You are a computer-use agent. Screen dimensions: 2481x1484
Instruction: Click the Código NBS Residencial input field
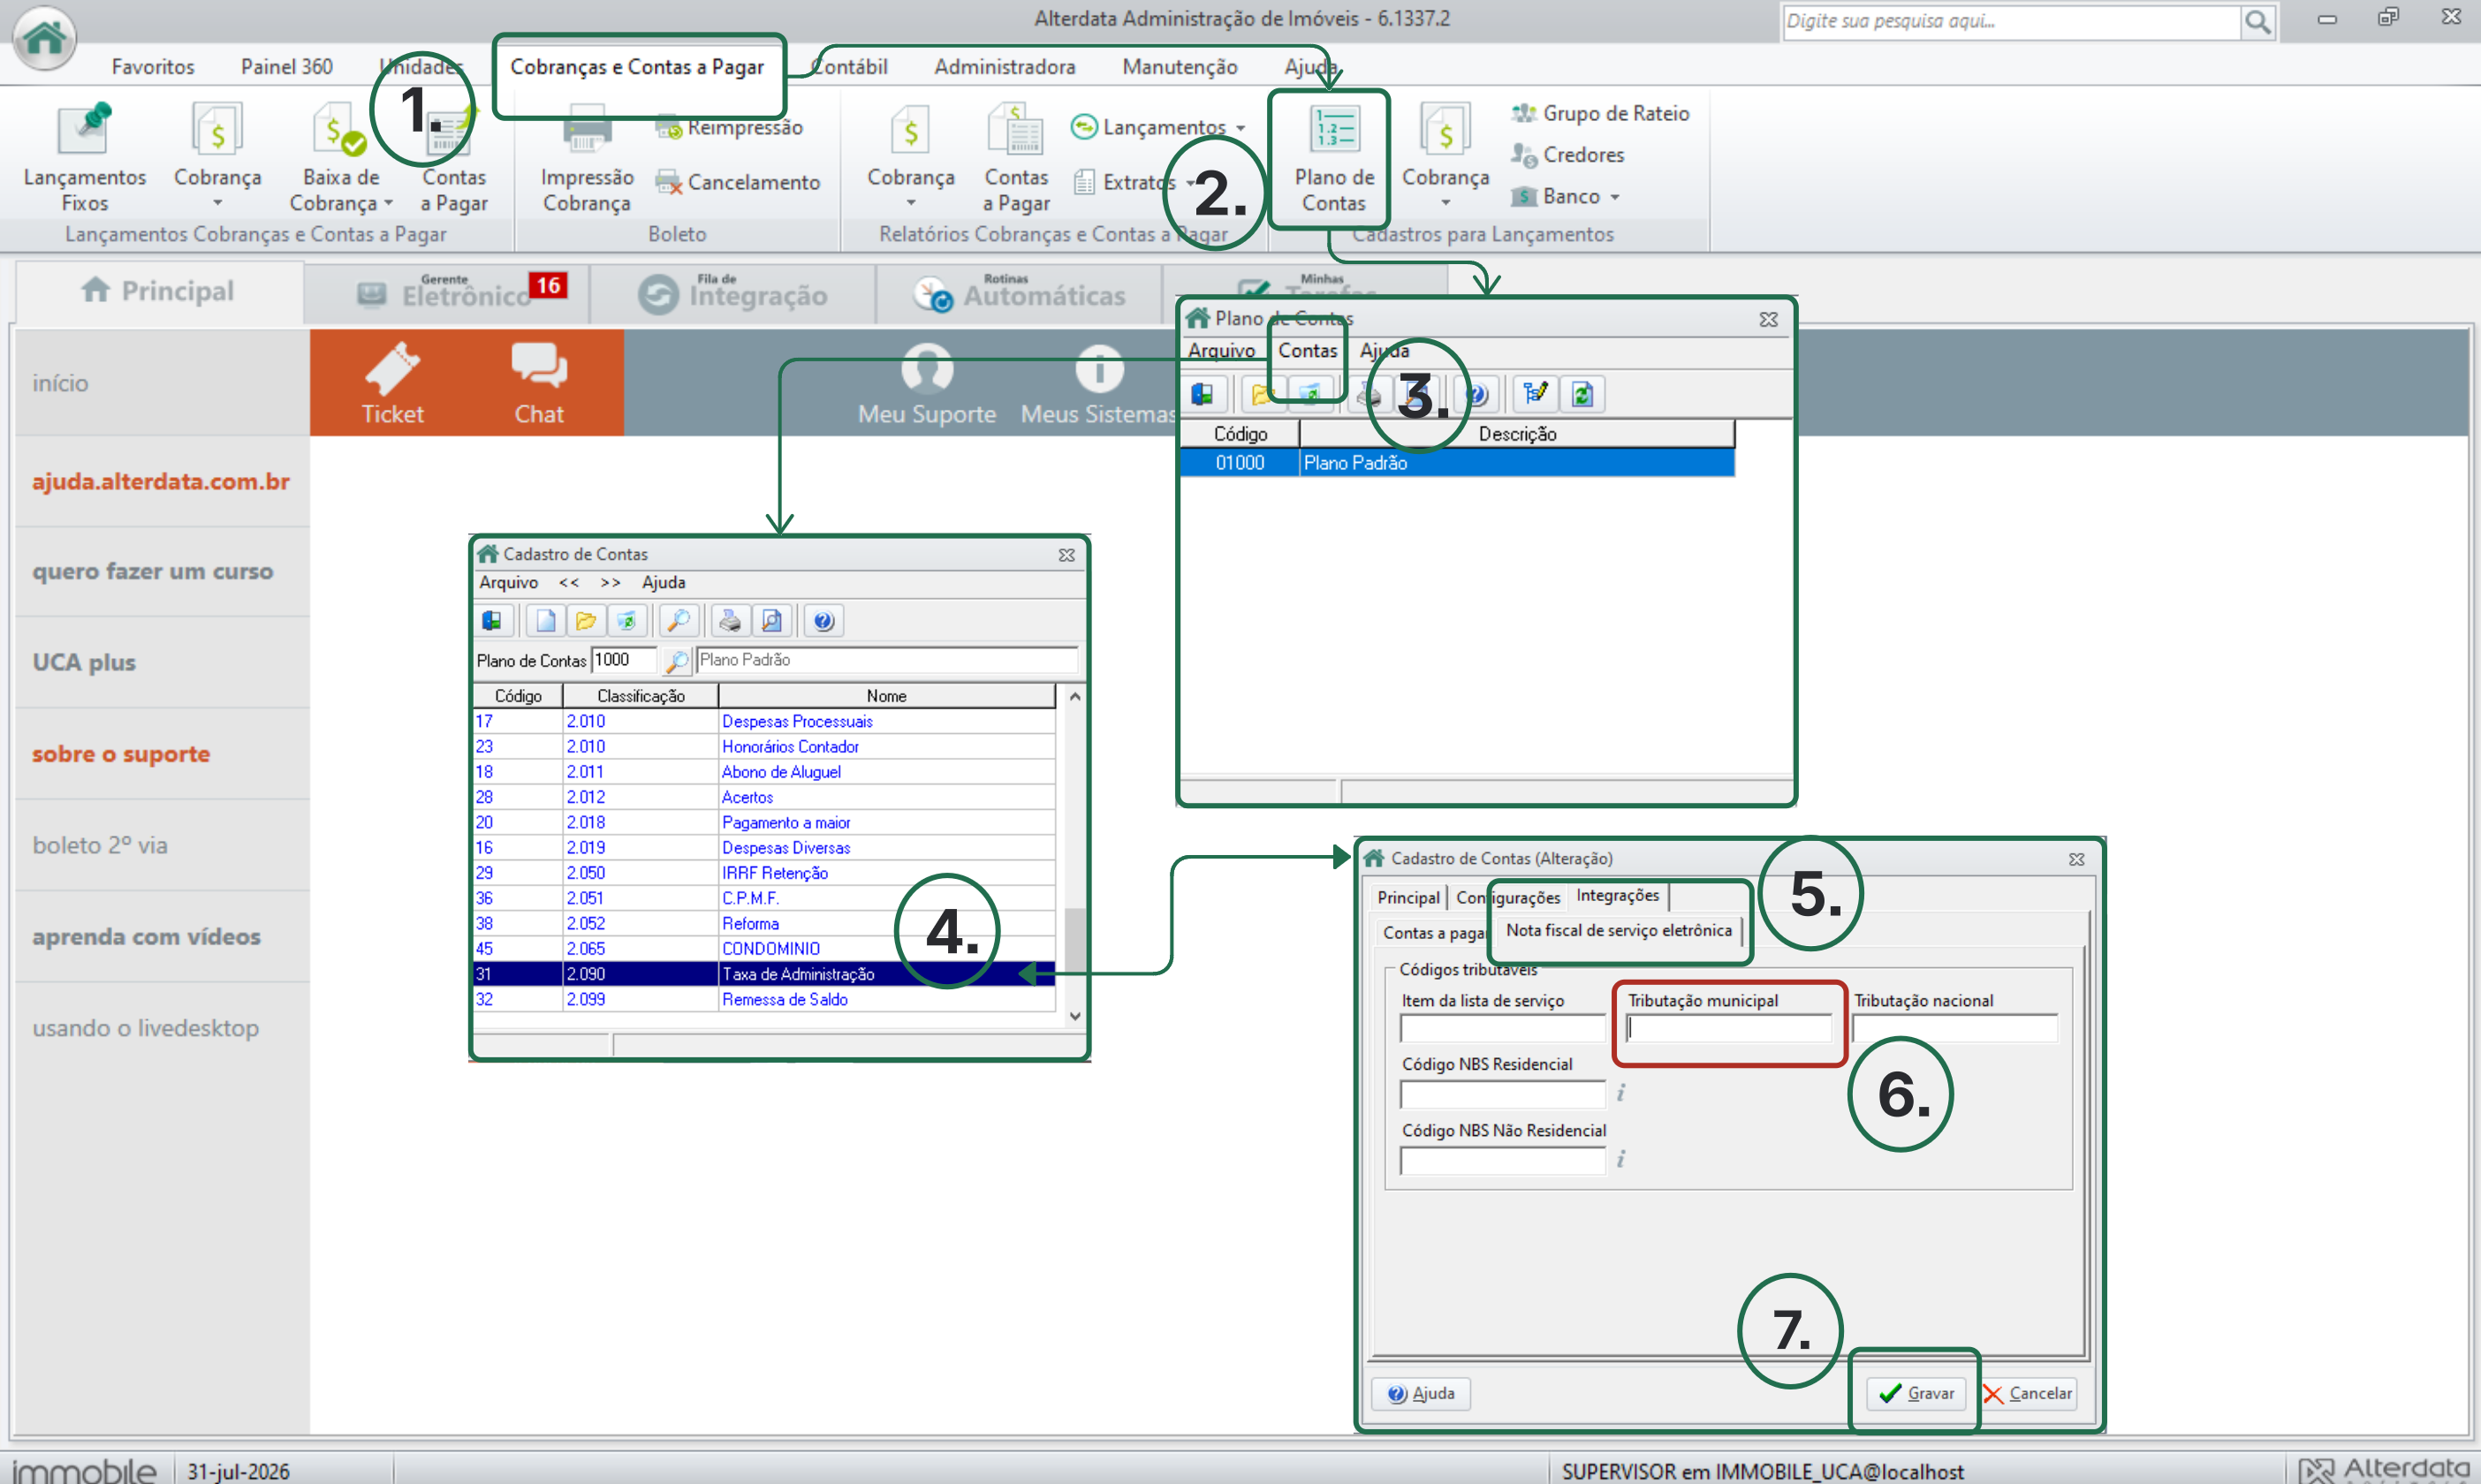[1503, 1094]
